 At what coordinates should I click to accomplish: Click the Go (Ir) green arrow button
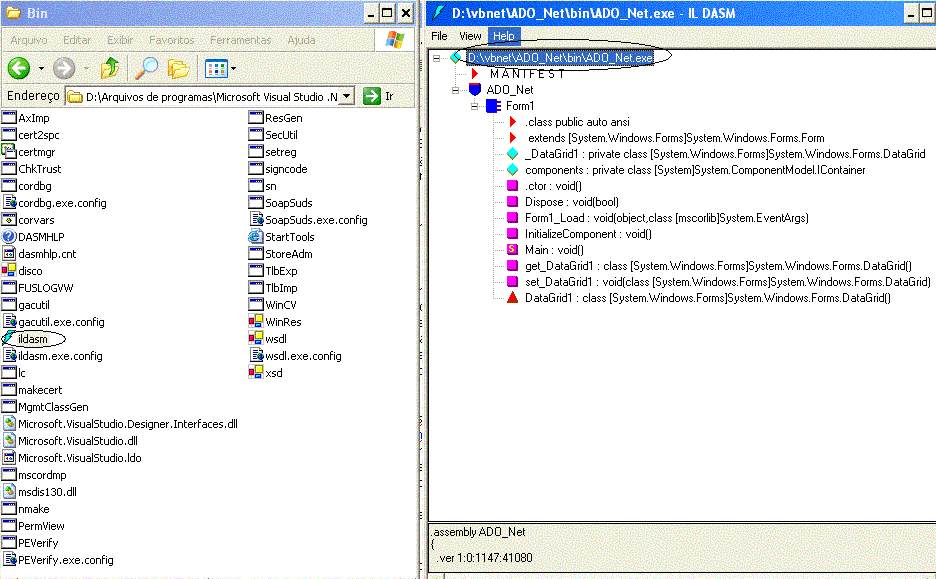[x=372, y=96]
